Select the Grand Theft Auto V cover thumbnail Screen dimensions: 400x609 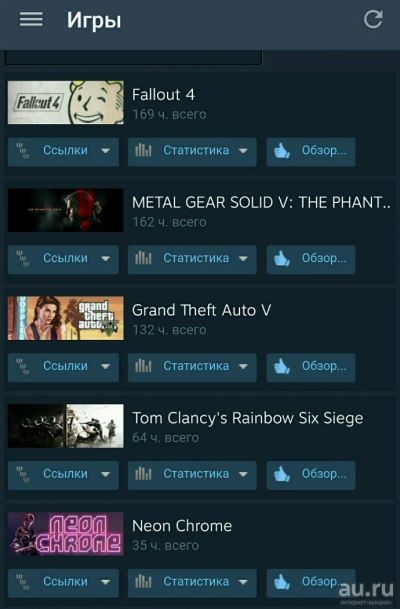click(x=66, y=318)
